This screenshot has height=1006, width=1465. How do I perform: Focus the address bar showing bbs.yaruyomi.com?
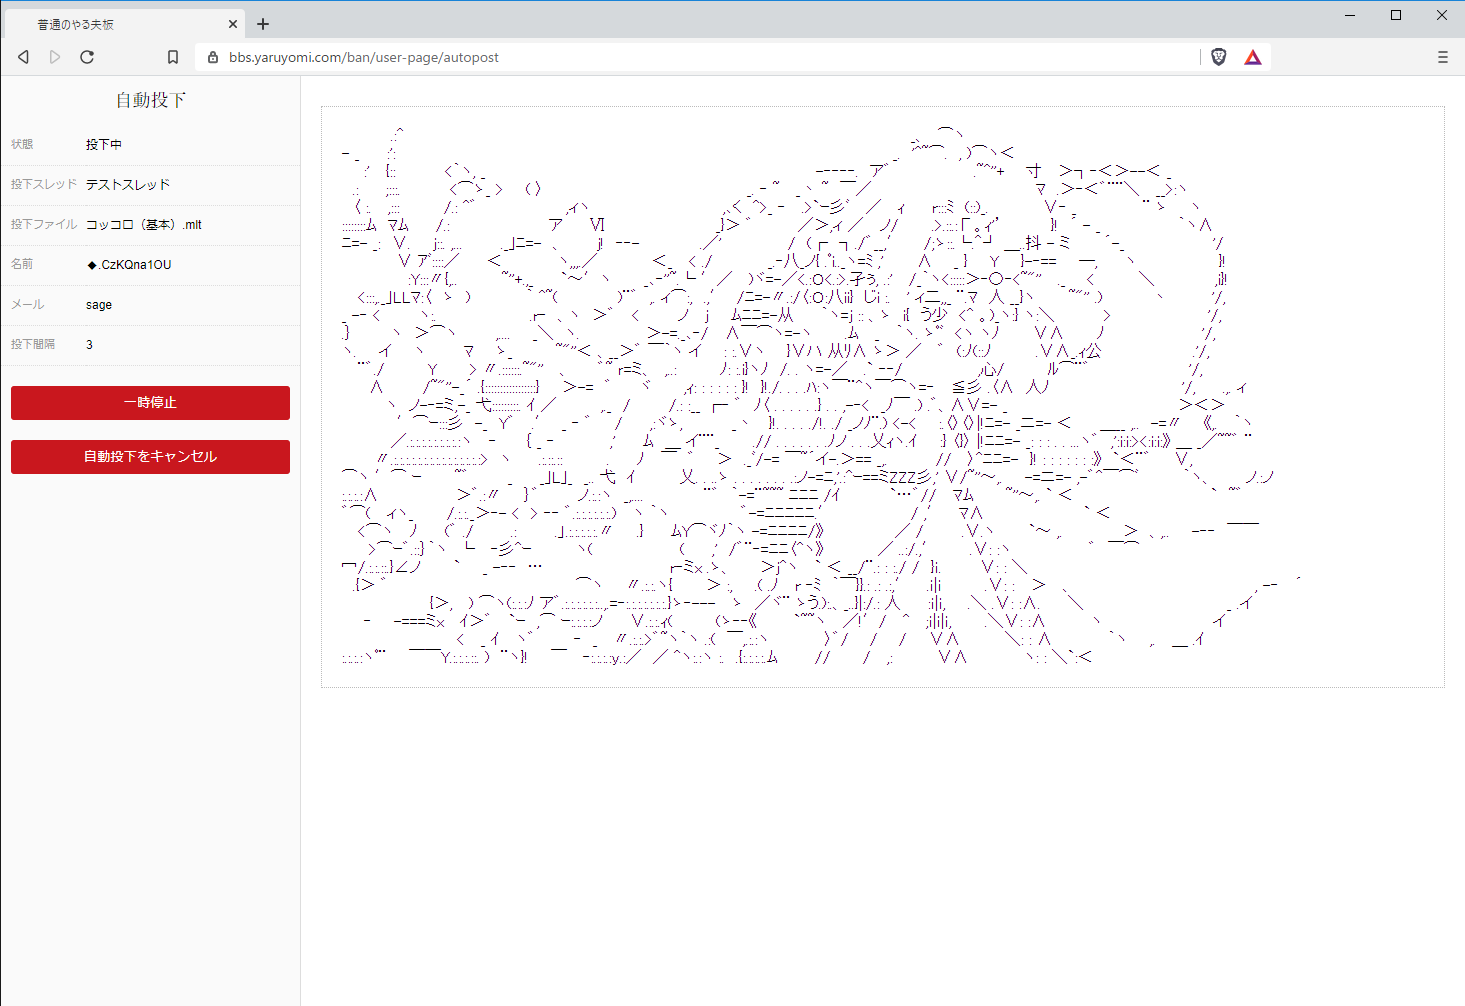coord(700,57)
